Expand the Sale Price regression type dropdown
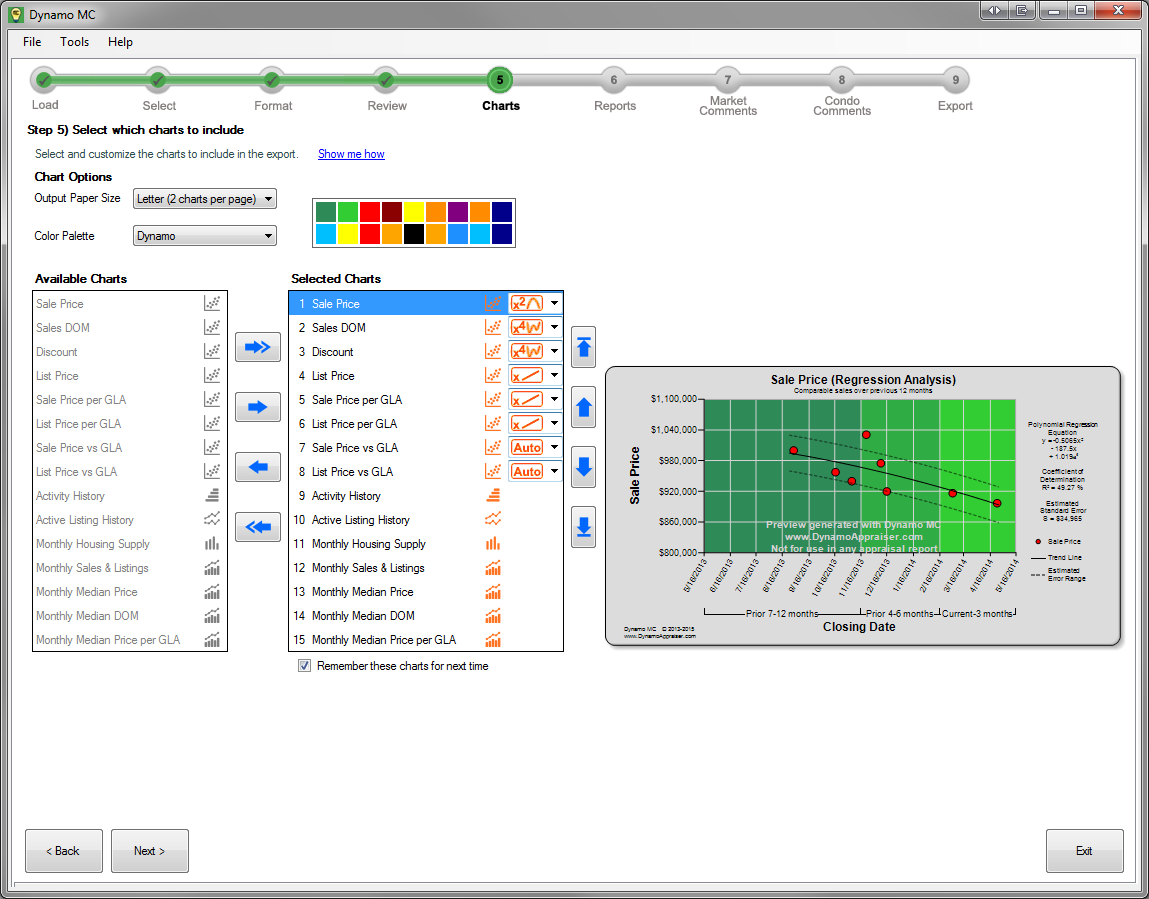 click(x=554, y=304)
